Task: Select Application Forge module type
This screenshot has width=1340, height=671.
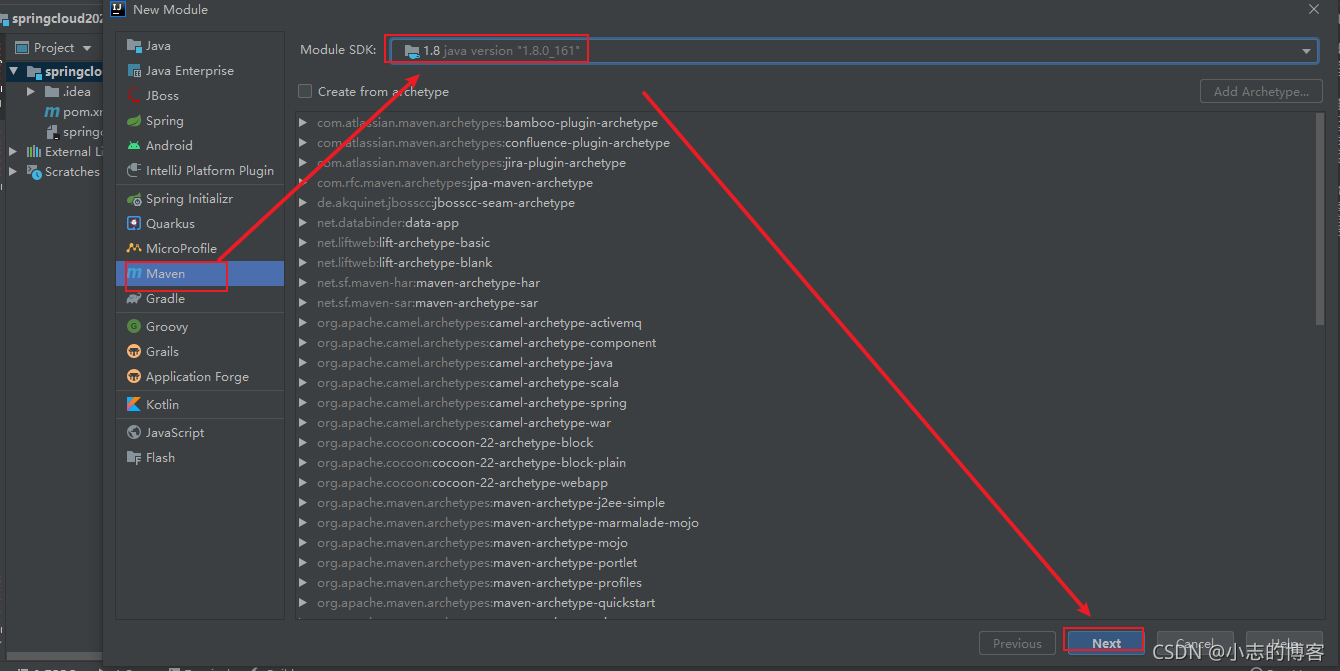Action: click(200, 377)
